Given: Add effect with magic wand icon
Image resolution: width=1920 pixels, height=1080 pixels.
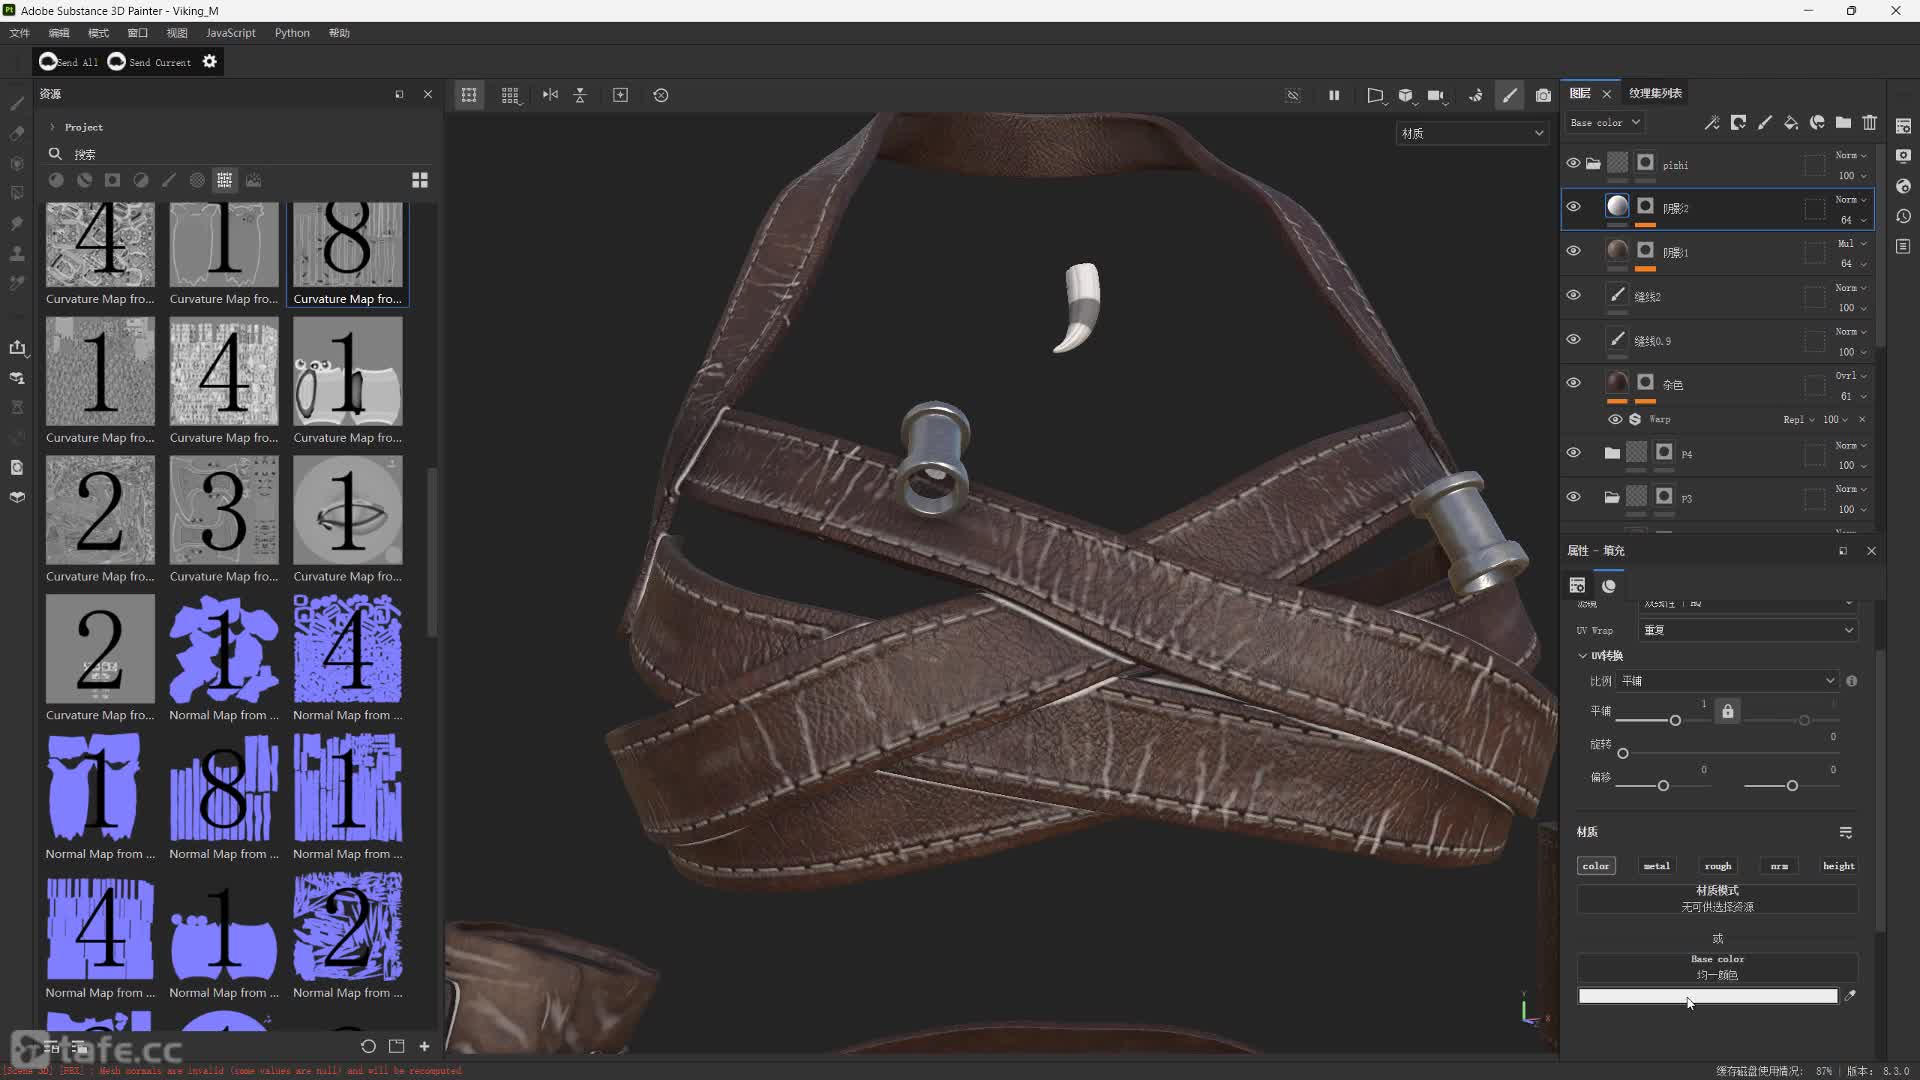Looking at the screenshot, I should (1712, 122).
